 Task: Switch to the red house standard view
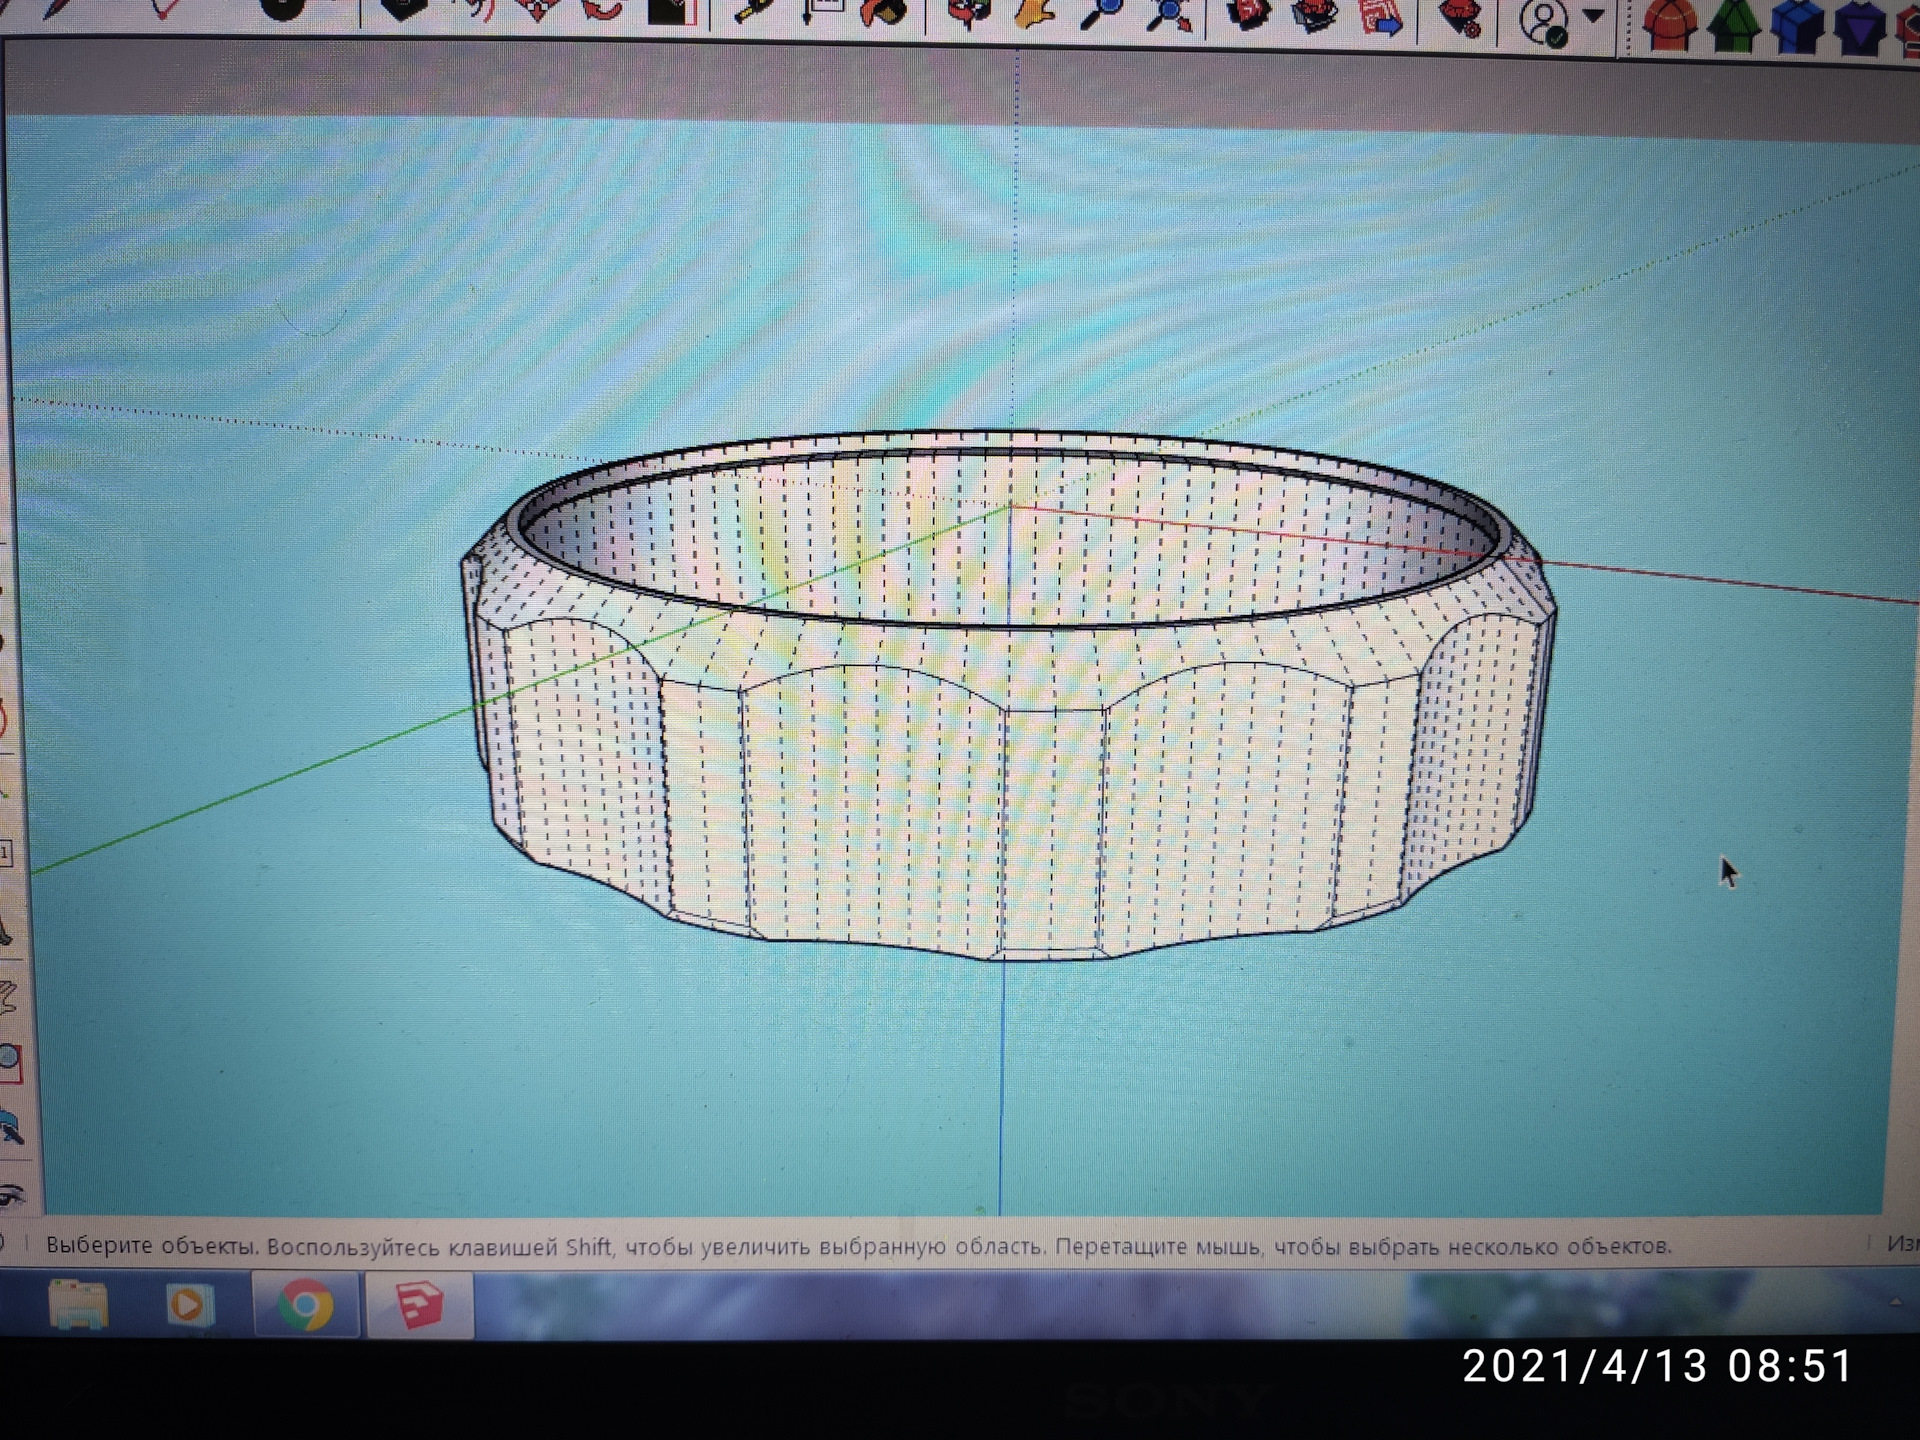(1669, 26)
